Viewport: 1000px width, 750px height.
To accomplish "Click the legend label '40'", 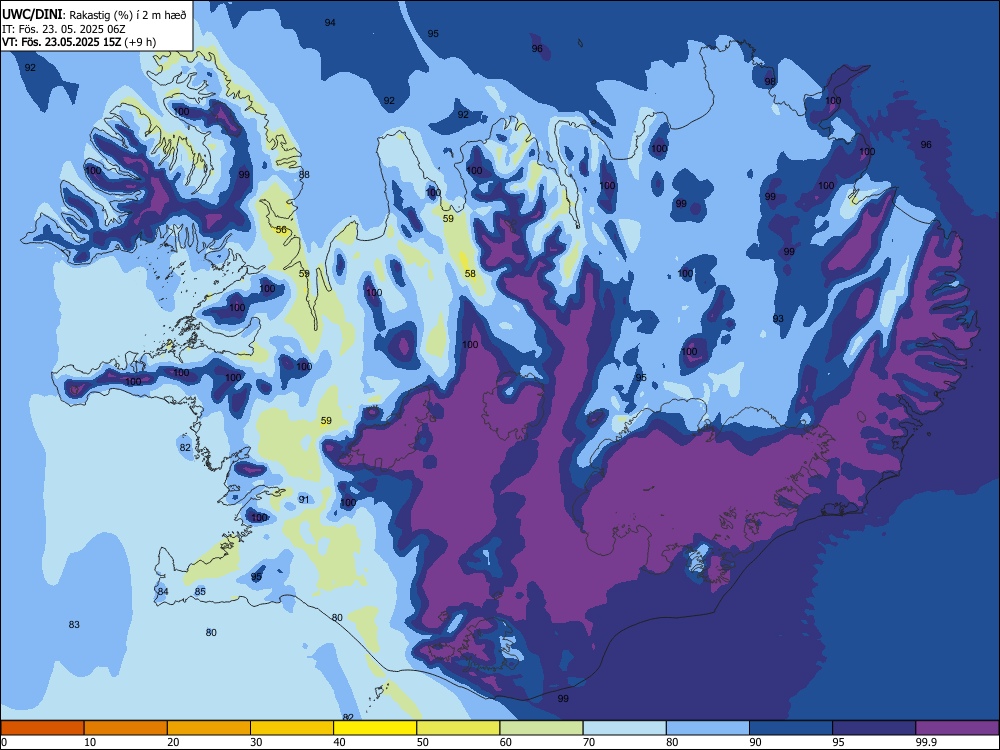I will click(339, 742).
